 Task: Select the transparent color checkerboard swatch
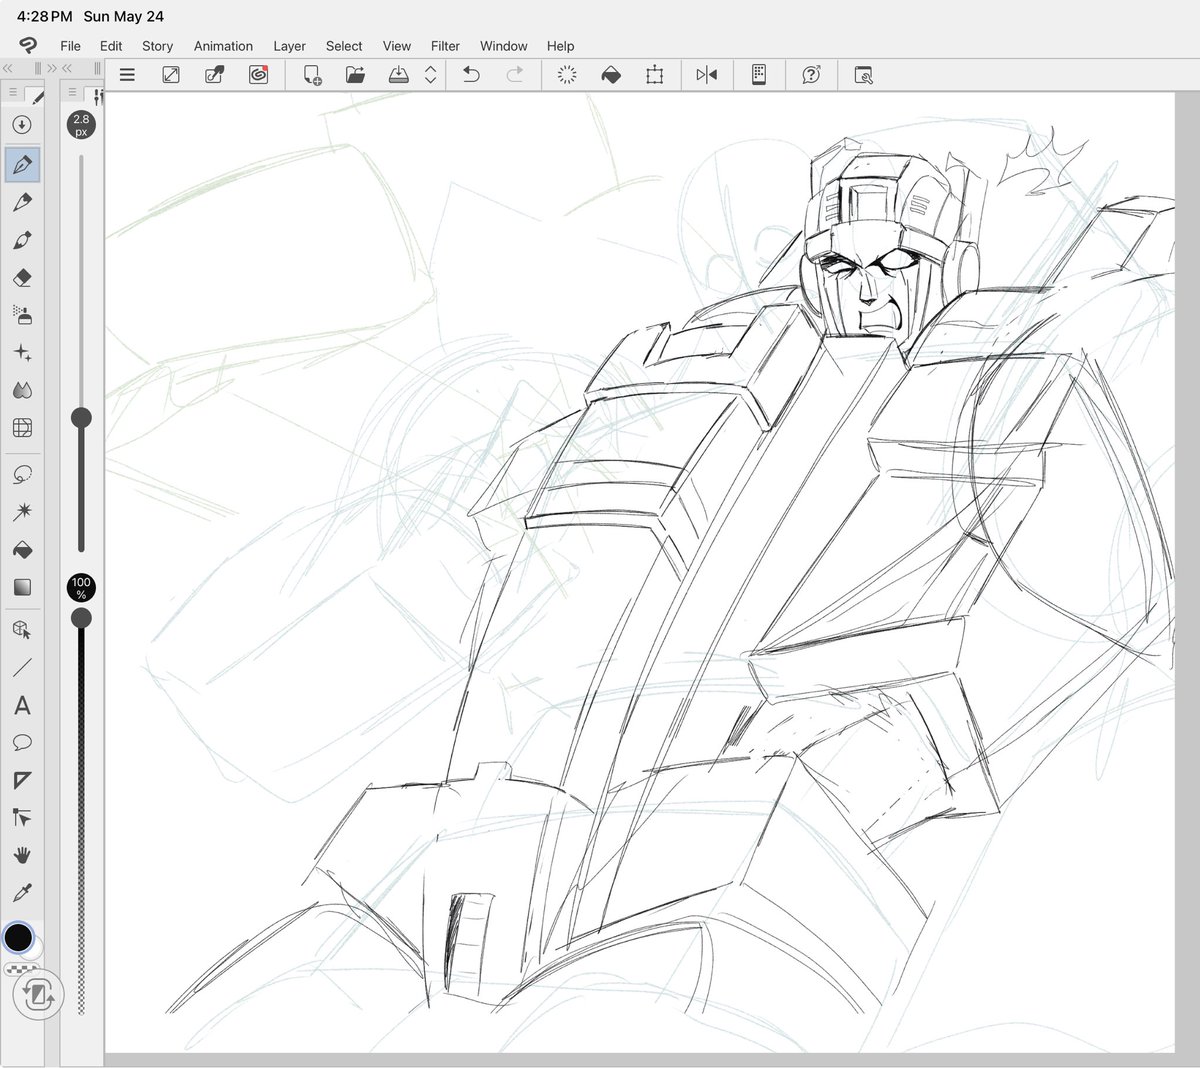click(15, 968)
